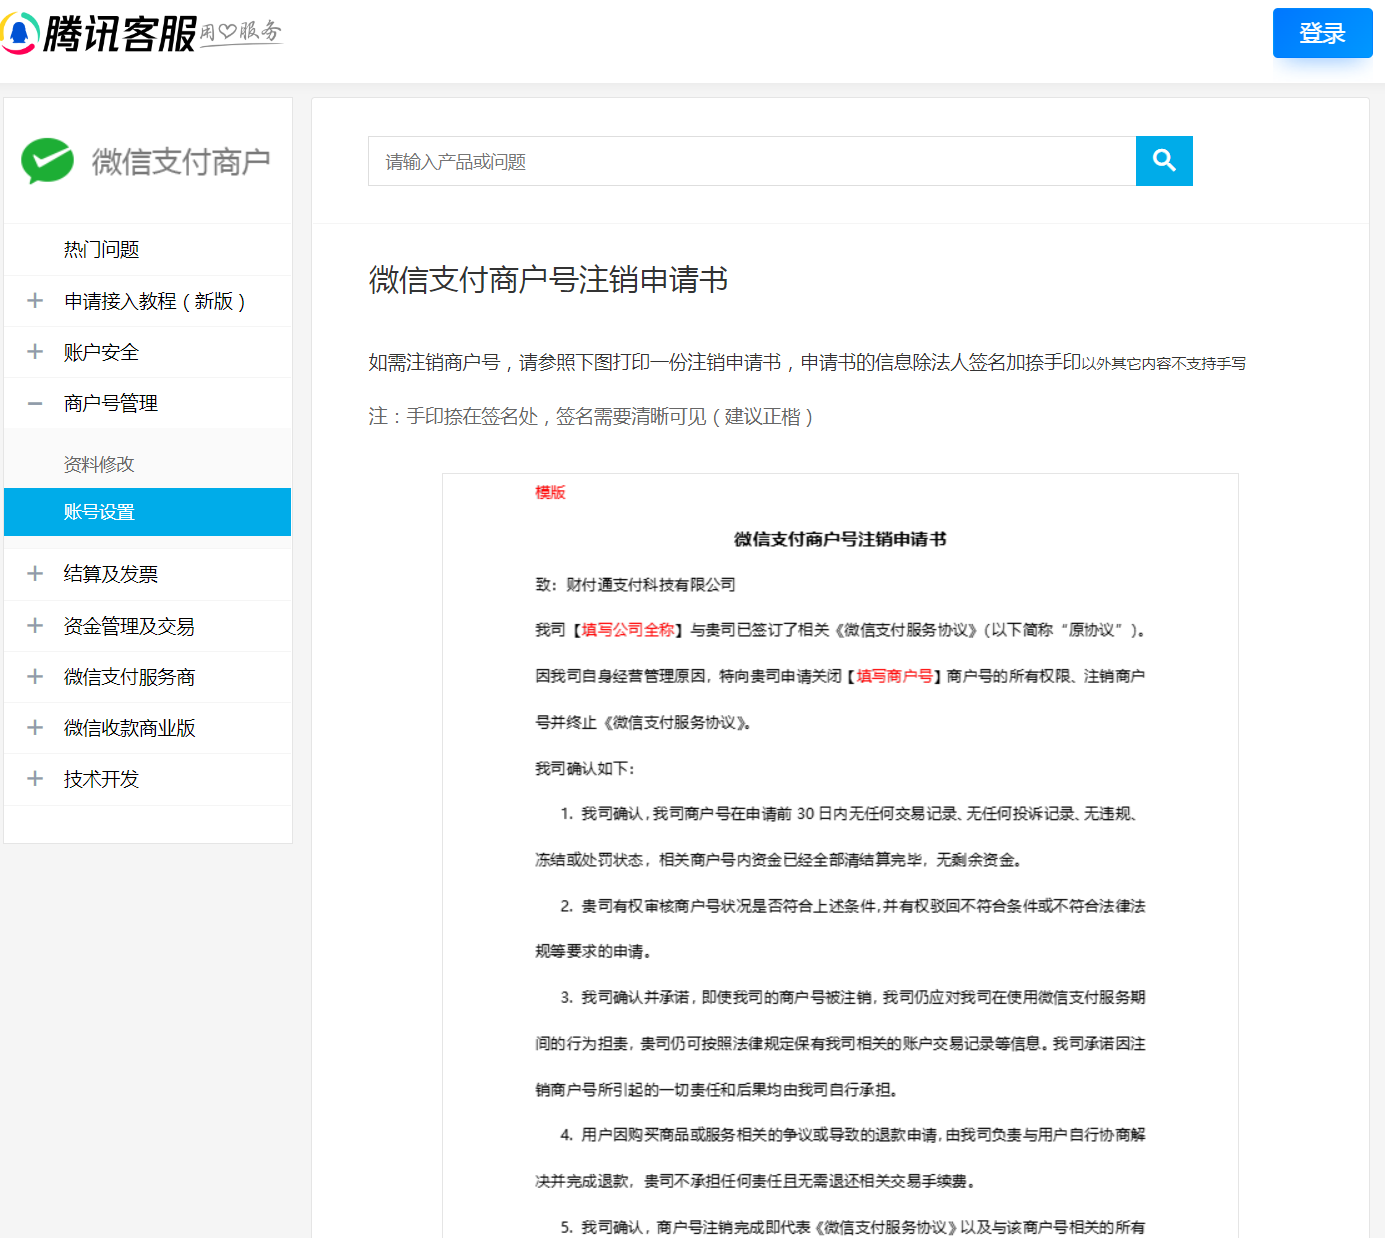Select 商户号管理 section label
This screenshot has width=1385, height=1238.
tap(111, 403)
